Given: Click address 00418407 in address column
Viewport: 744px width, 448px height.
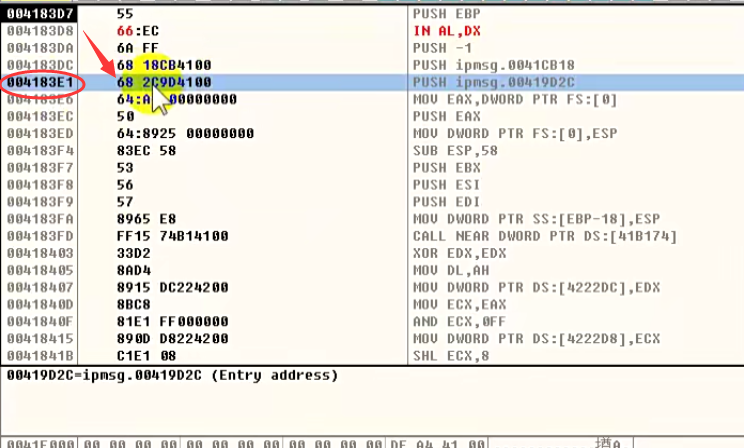Looking at the screenshot, I should tap(40, 287).
